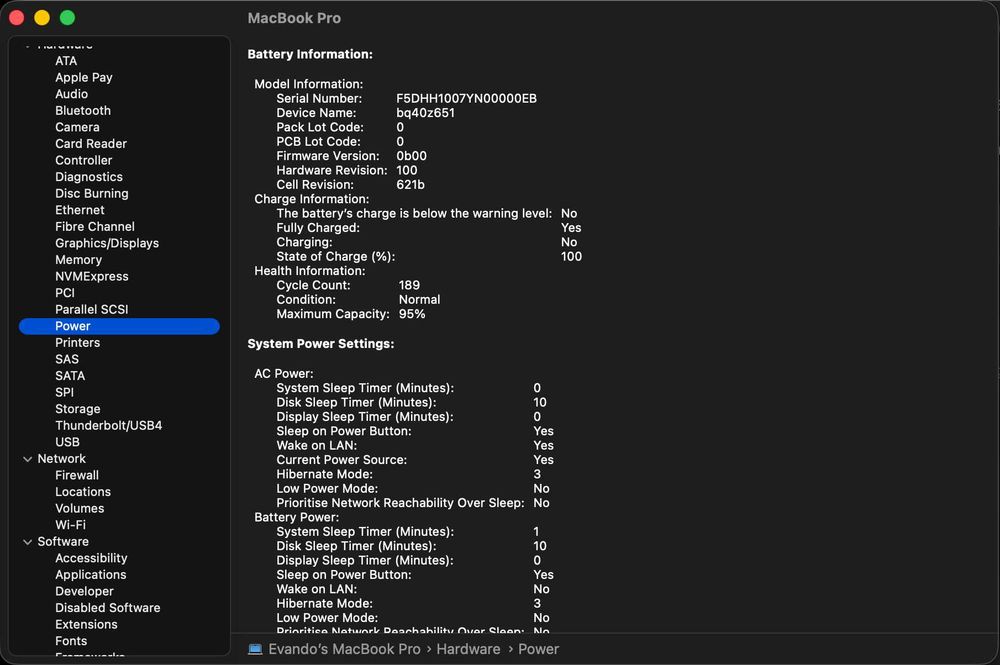
Task: Click Power in the path bar
Action: point(538,649)
